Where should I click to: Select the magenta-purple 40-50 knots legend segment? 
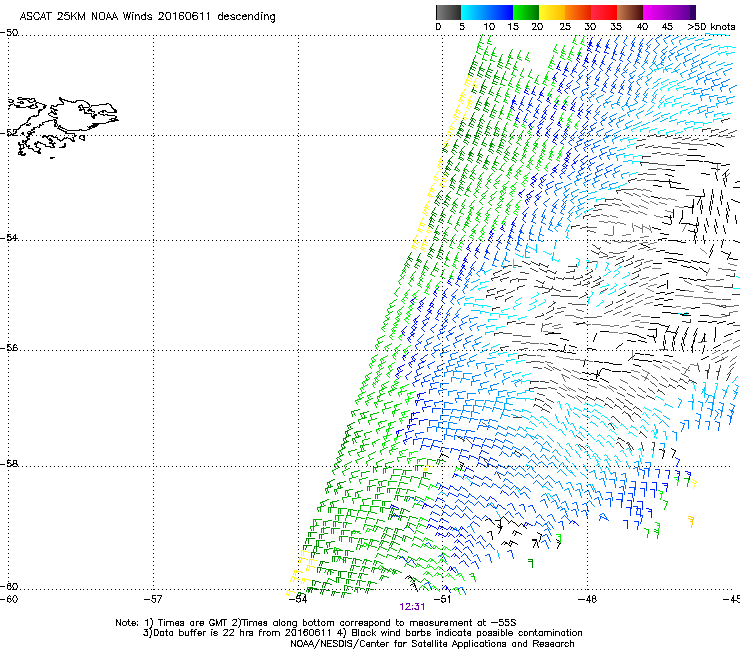669,12
